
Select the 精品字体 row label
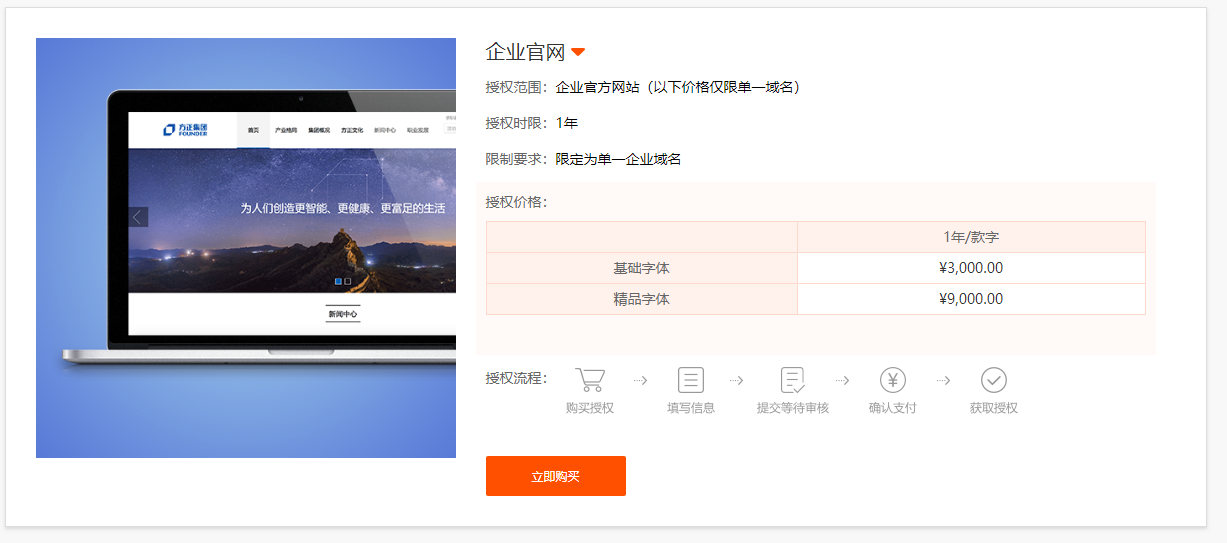[641, 299]
